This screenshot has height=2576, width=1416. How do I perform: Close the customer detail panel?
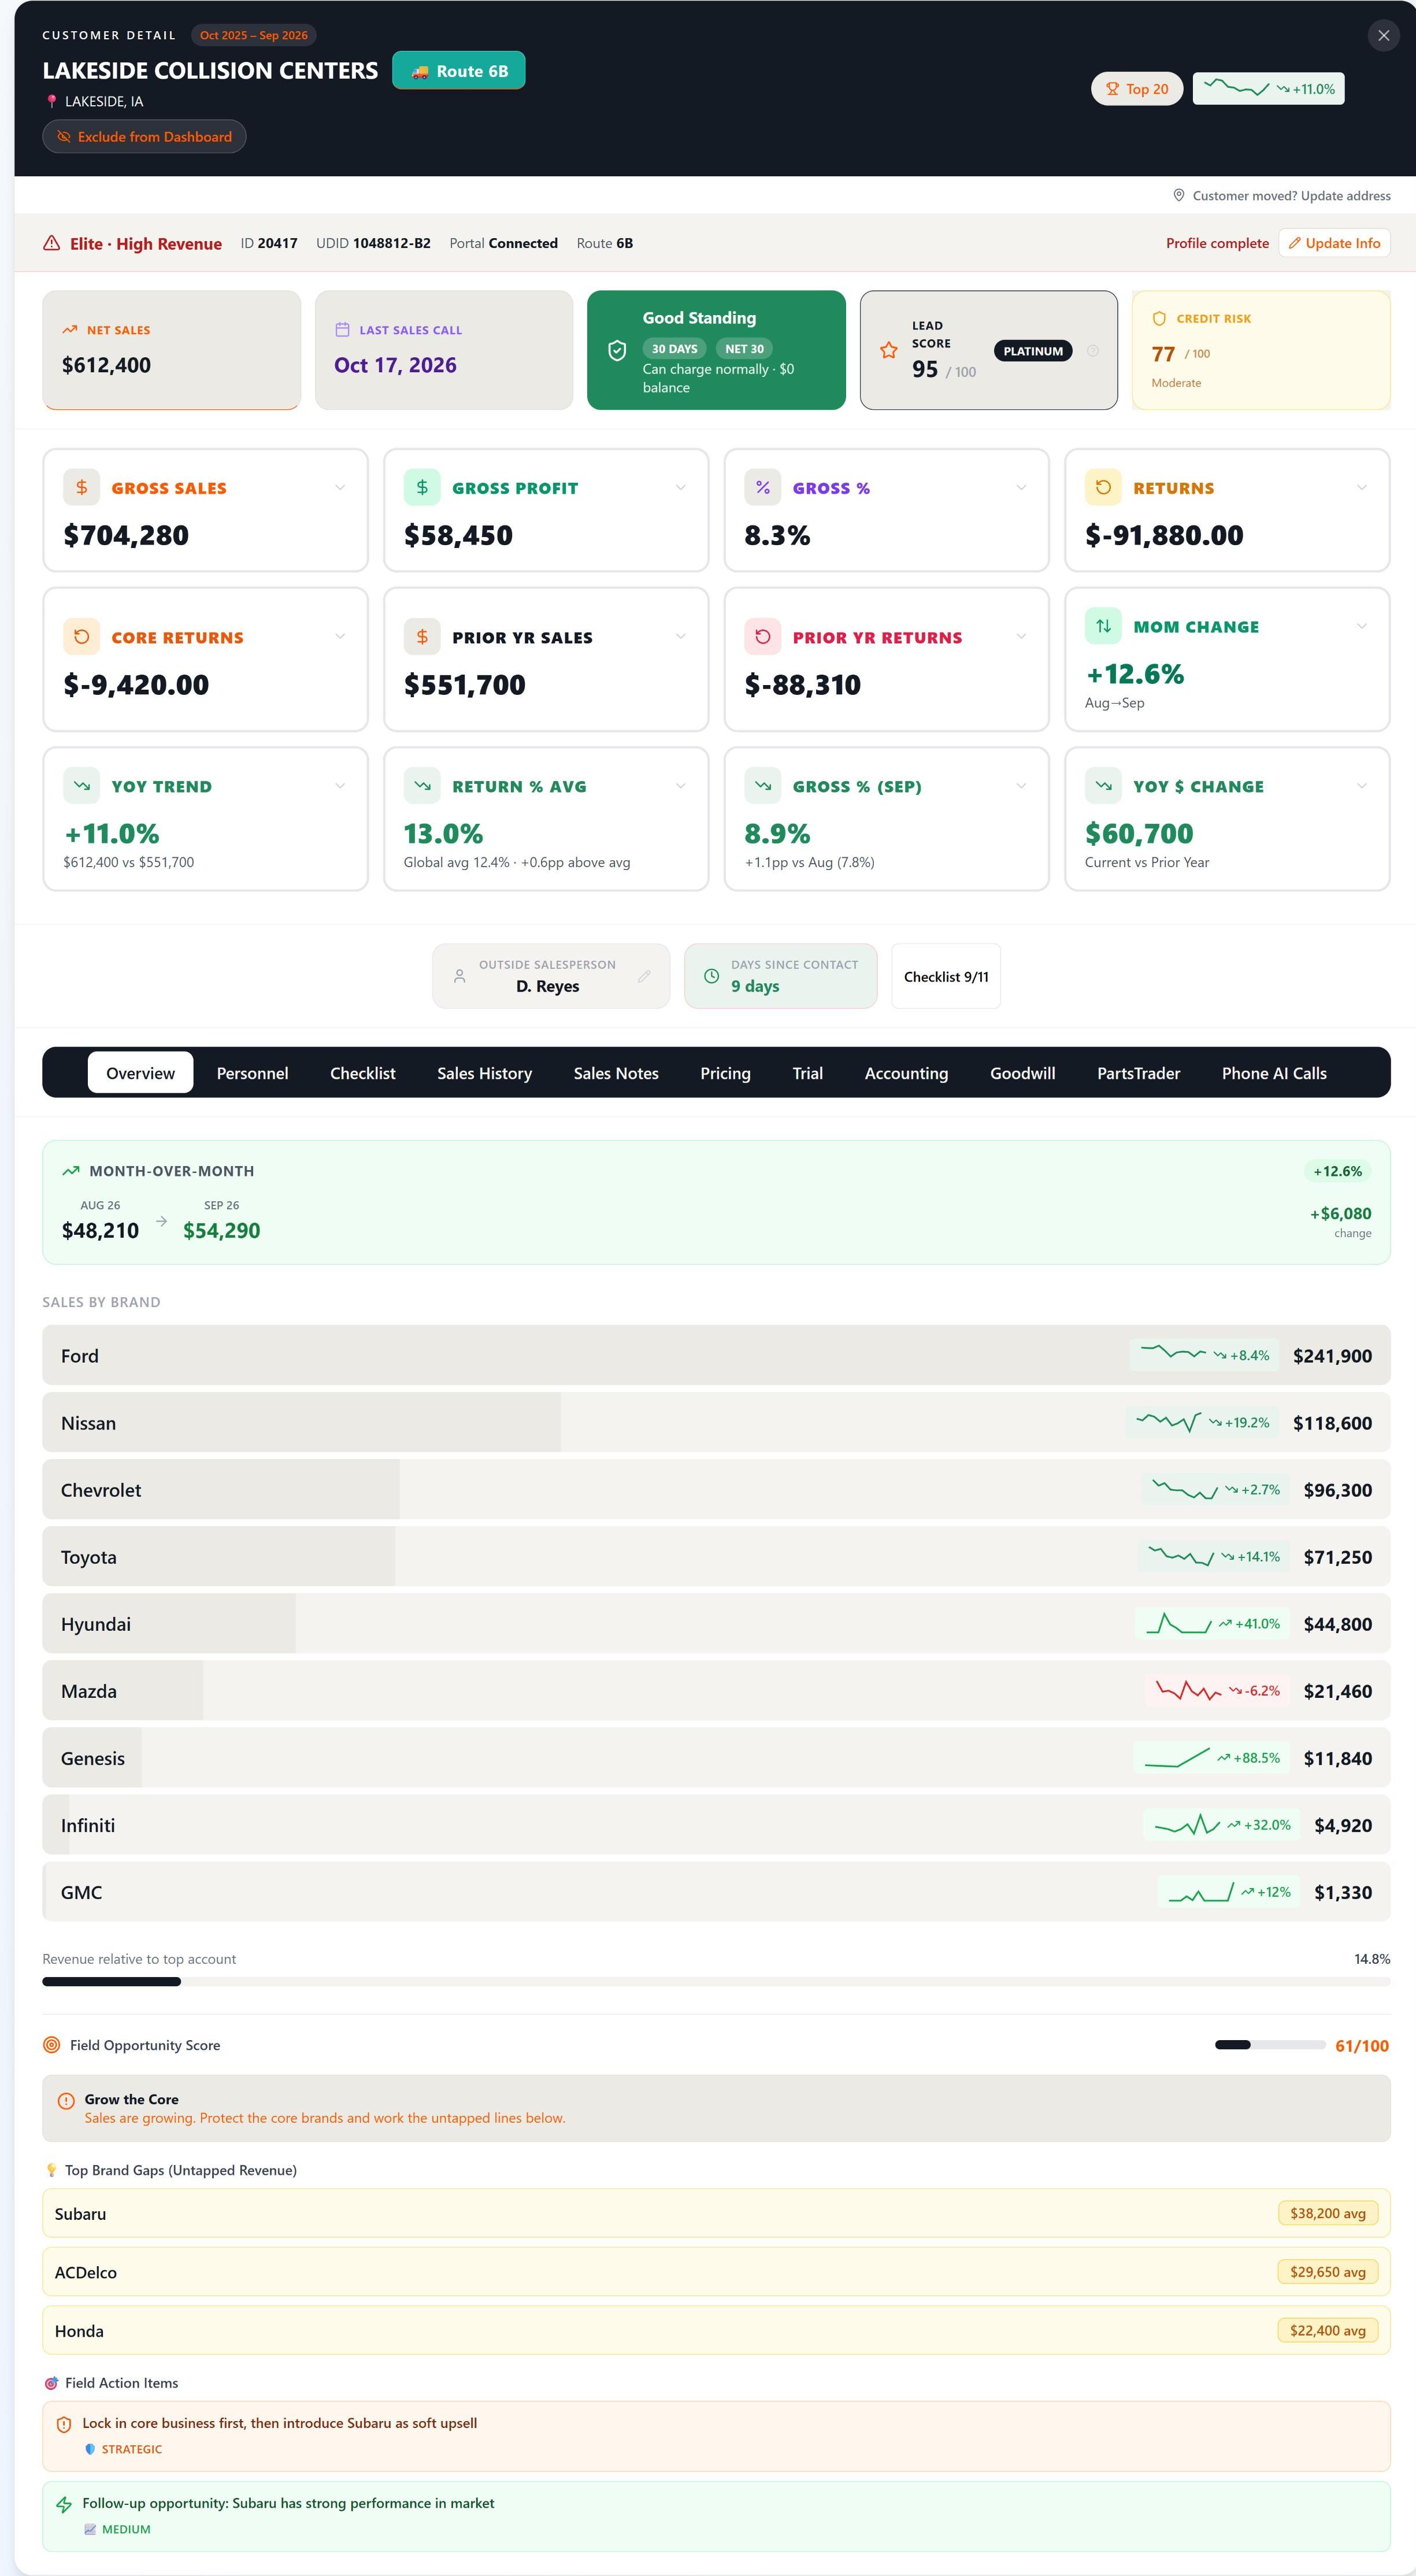tap(1384, 36)
